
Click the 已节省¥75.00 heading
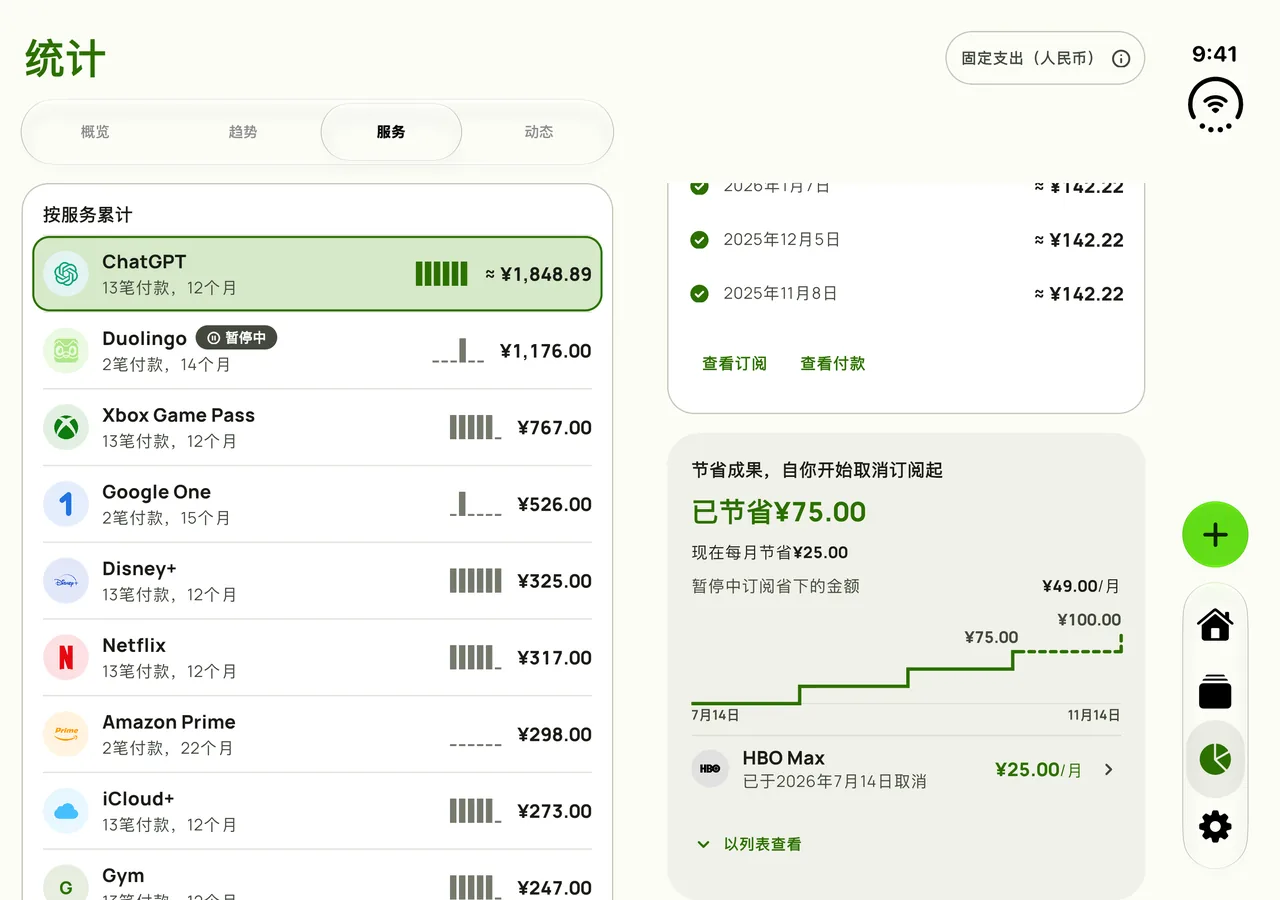(x=779, y=512)
